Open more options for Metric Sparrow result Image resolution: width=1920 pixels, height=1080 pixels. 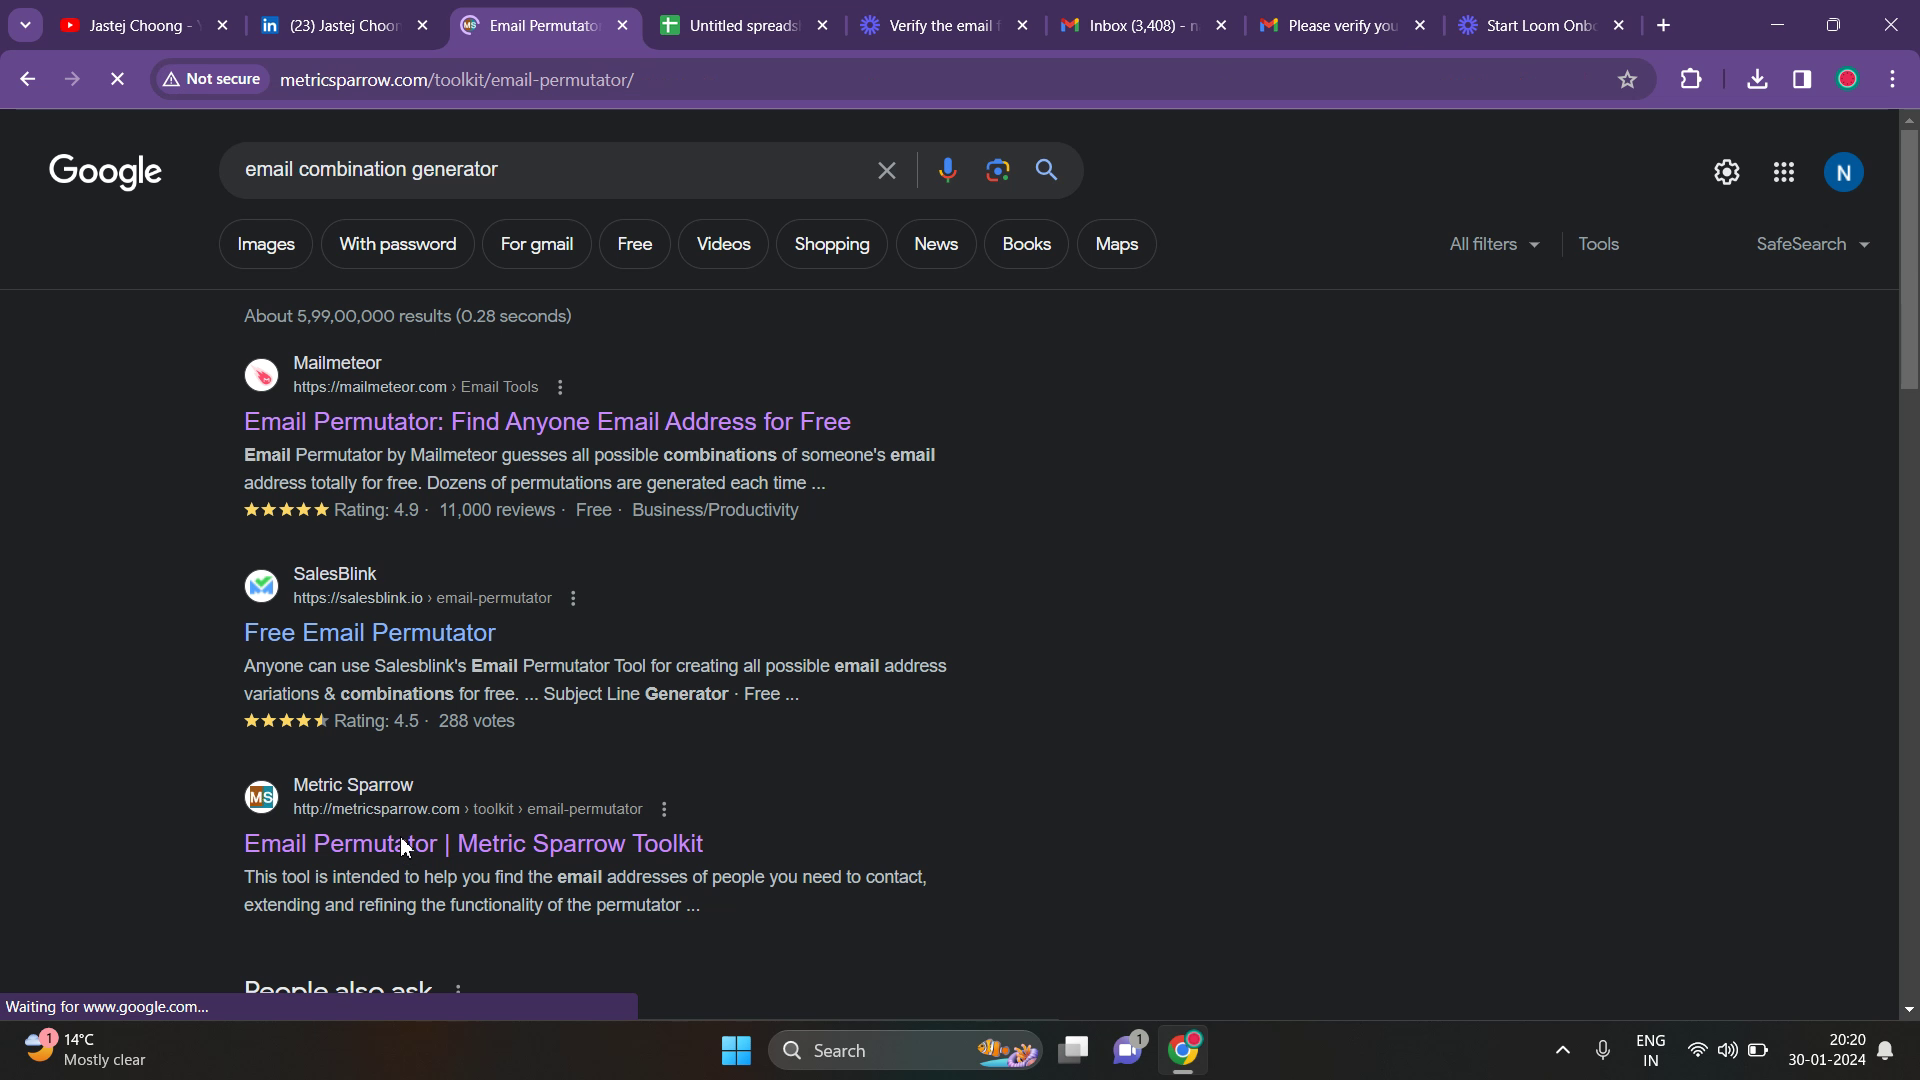click(664, 809)
